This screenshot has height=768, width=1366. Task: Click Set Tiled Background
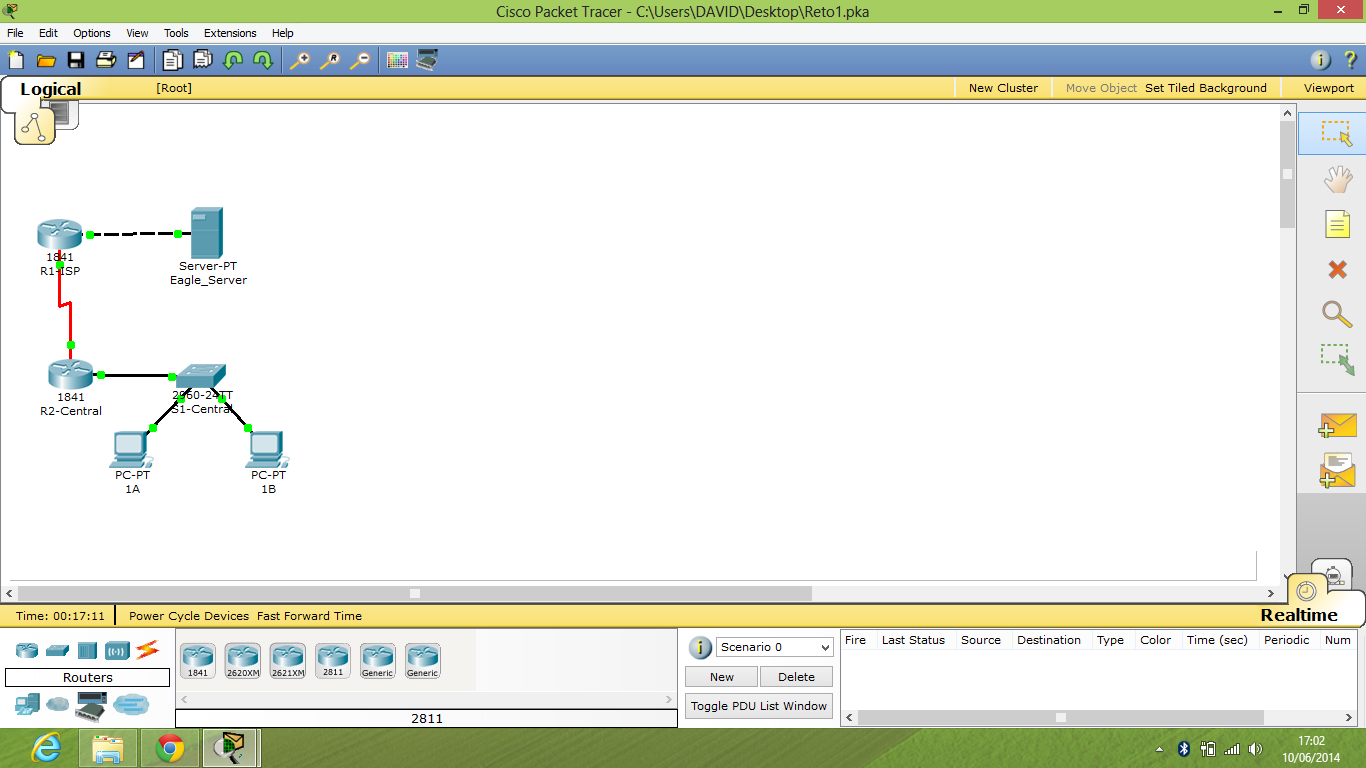(1206, 88)
